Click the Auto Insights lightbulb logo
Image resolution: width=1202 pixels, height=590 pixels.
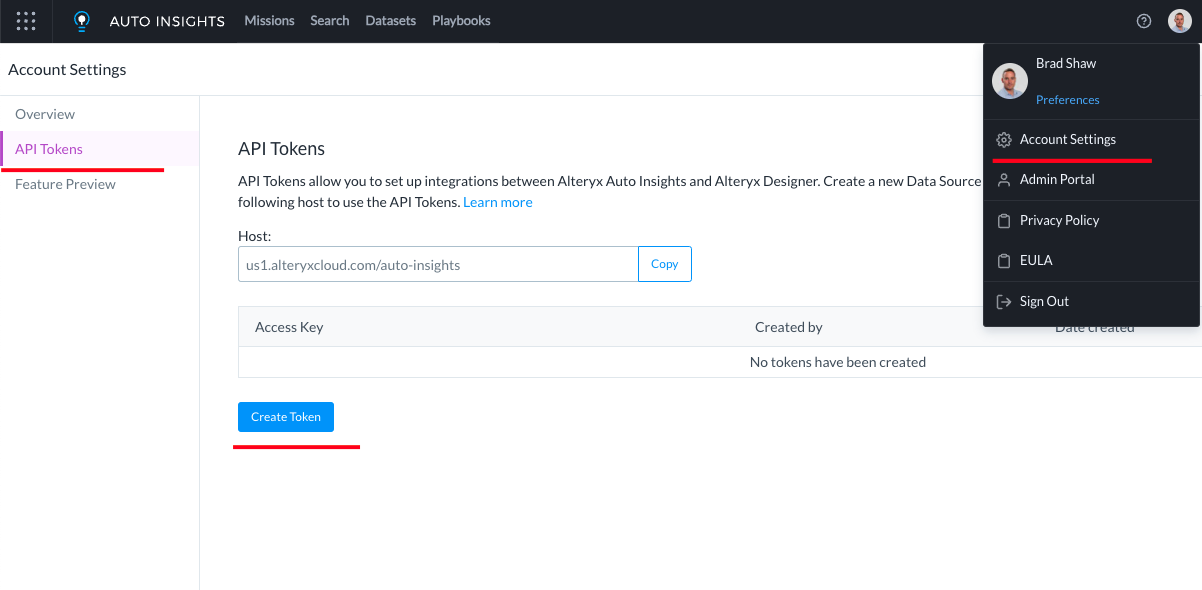tap(82, 21)
